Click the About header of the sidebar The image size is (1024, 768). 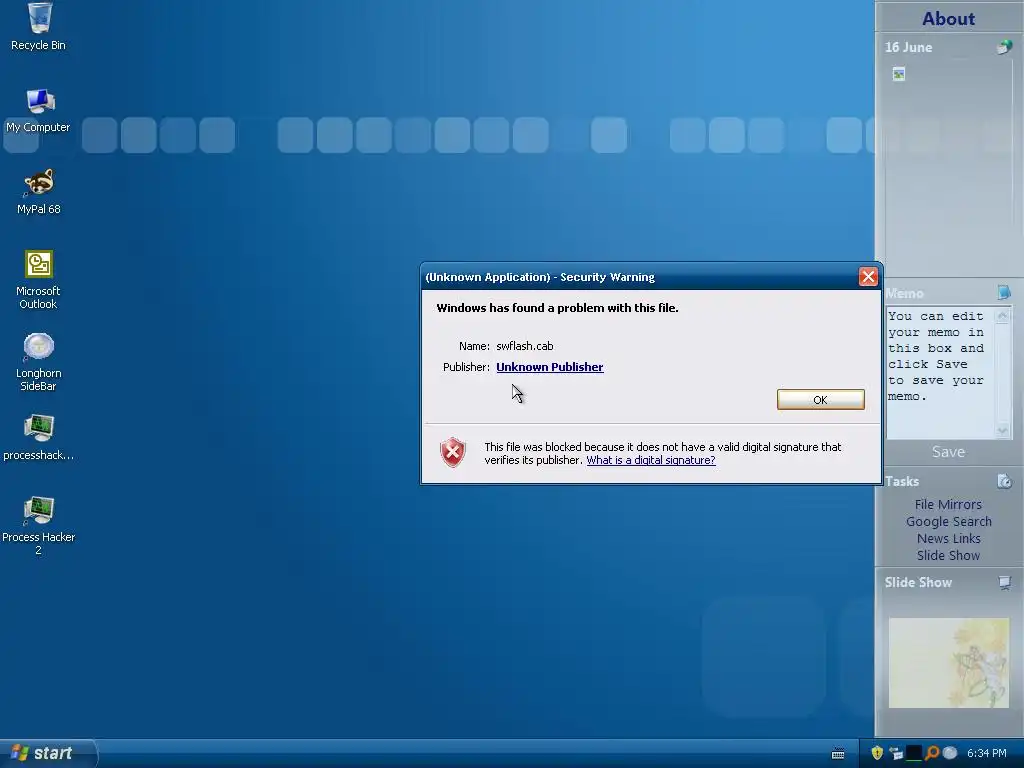coord(948,18)
